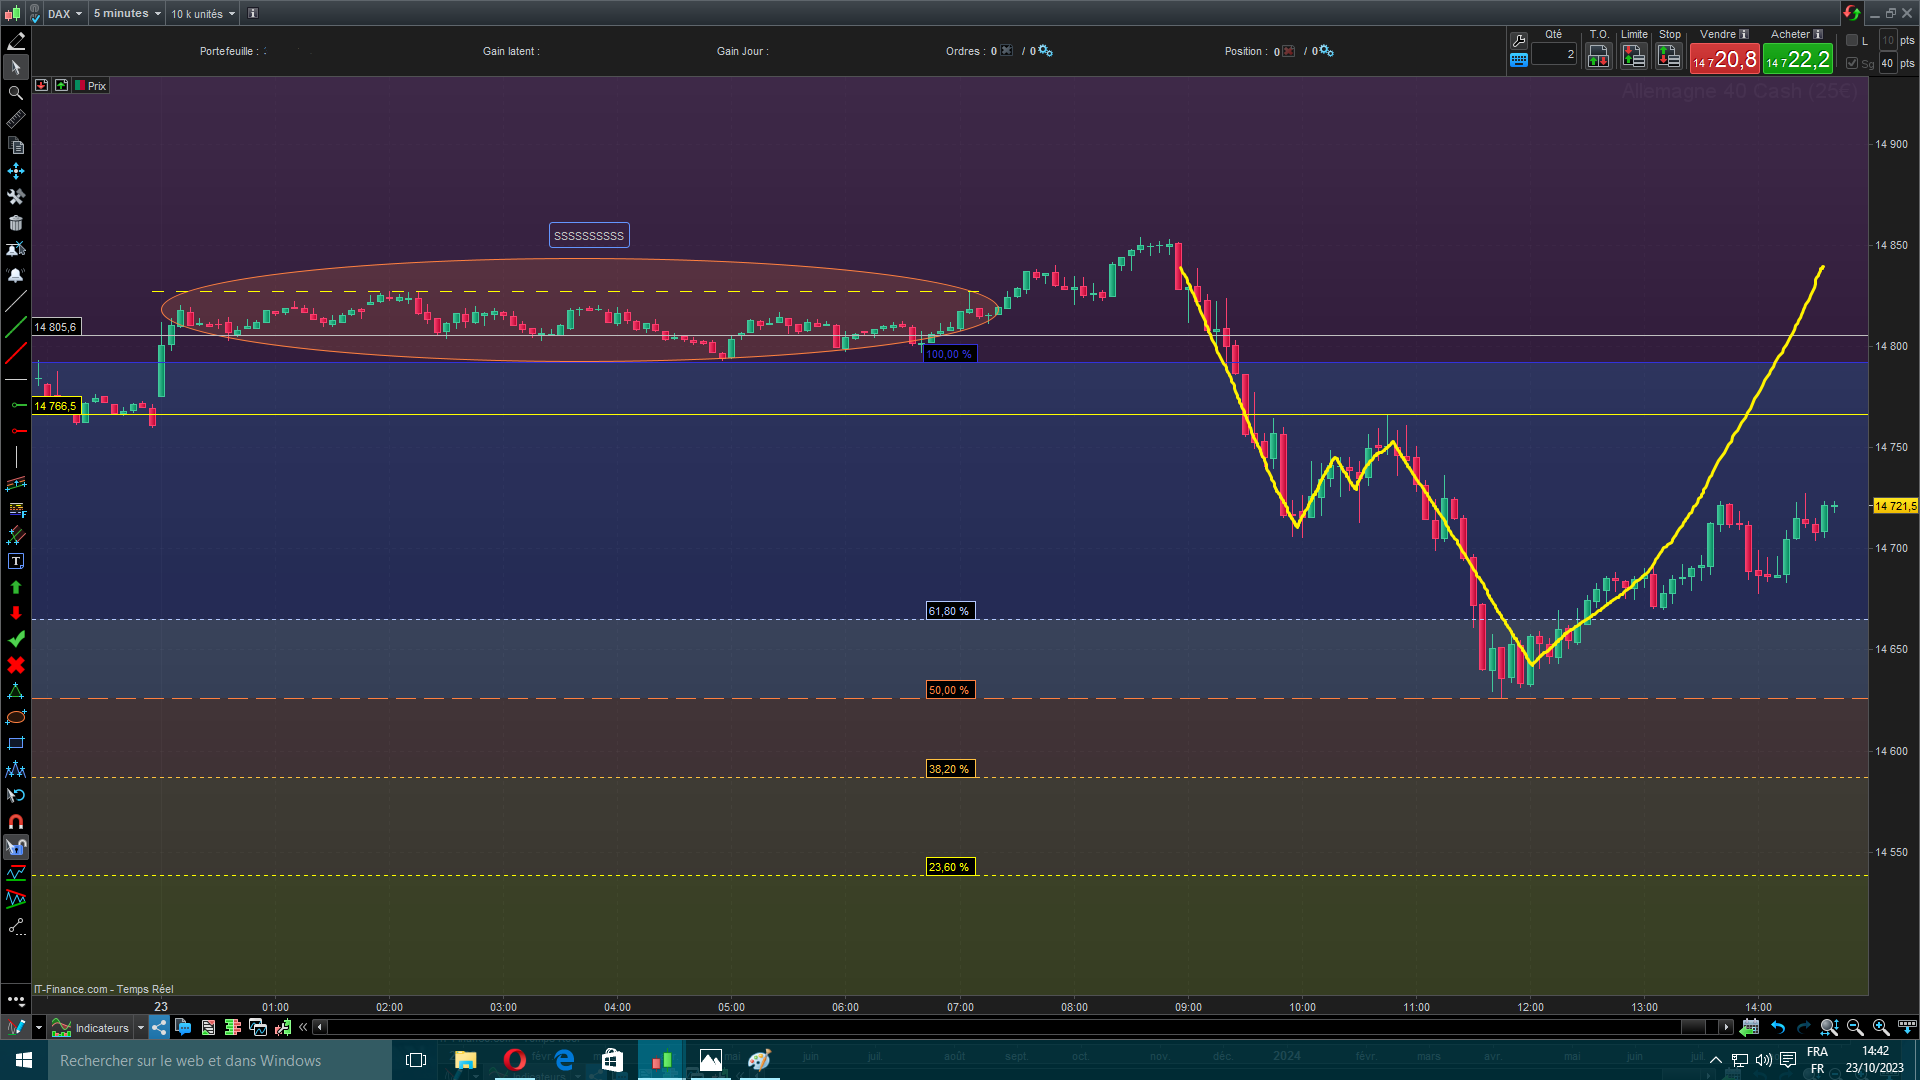1920x1080 pixels.
Task: Click the horizontal chart scrollbar track
Action: pos(1000,1027)
